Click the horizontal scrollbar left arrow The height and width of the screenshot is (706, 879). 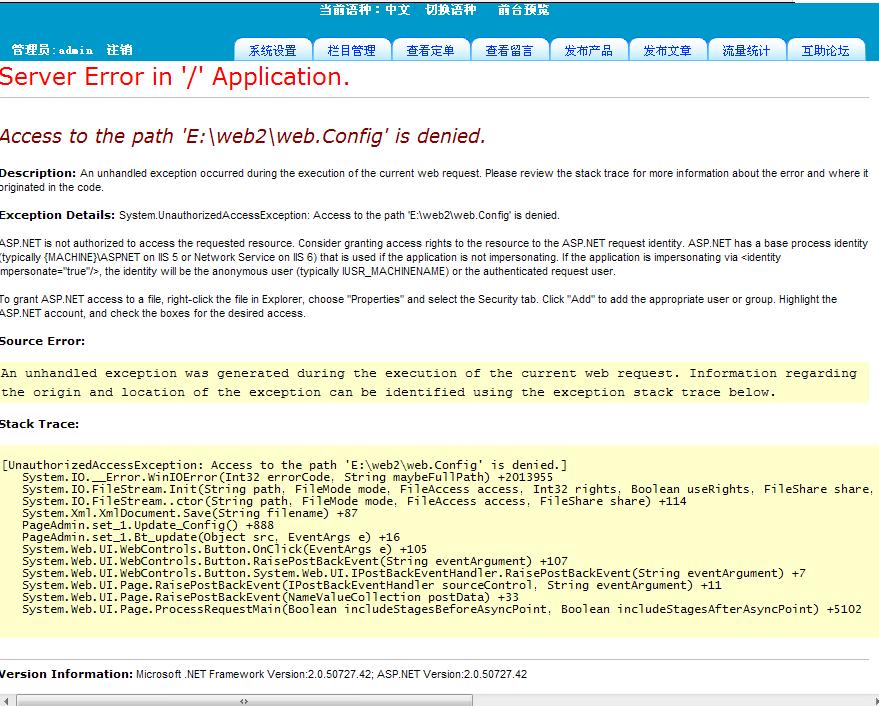pos(6,700)
